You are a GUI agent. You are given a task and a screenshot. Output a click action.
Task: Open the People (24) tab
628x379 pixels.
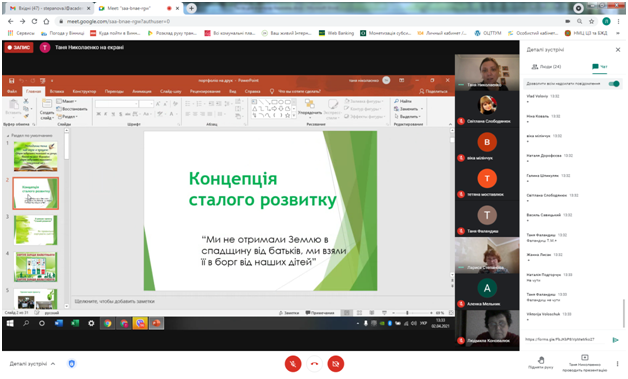546,67
